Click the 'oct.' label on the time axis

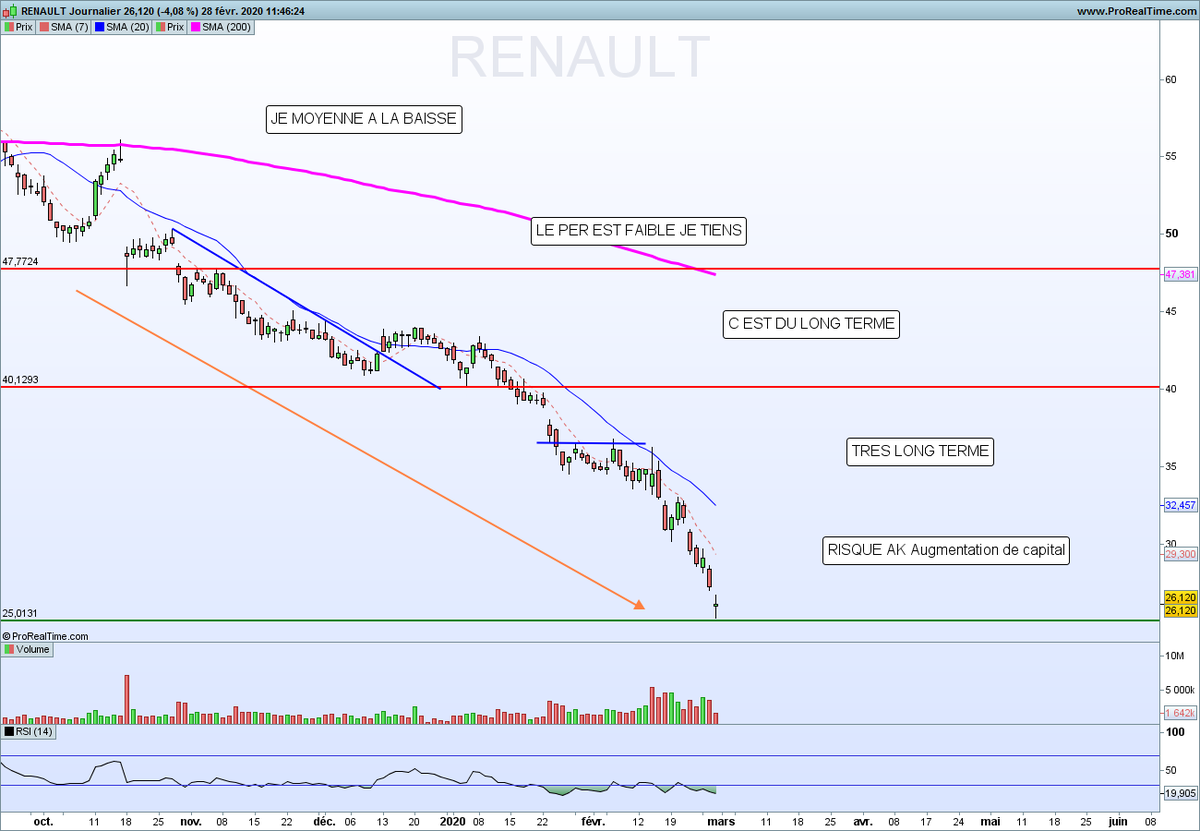tap(43, 821)
